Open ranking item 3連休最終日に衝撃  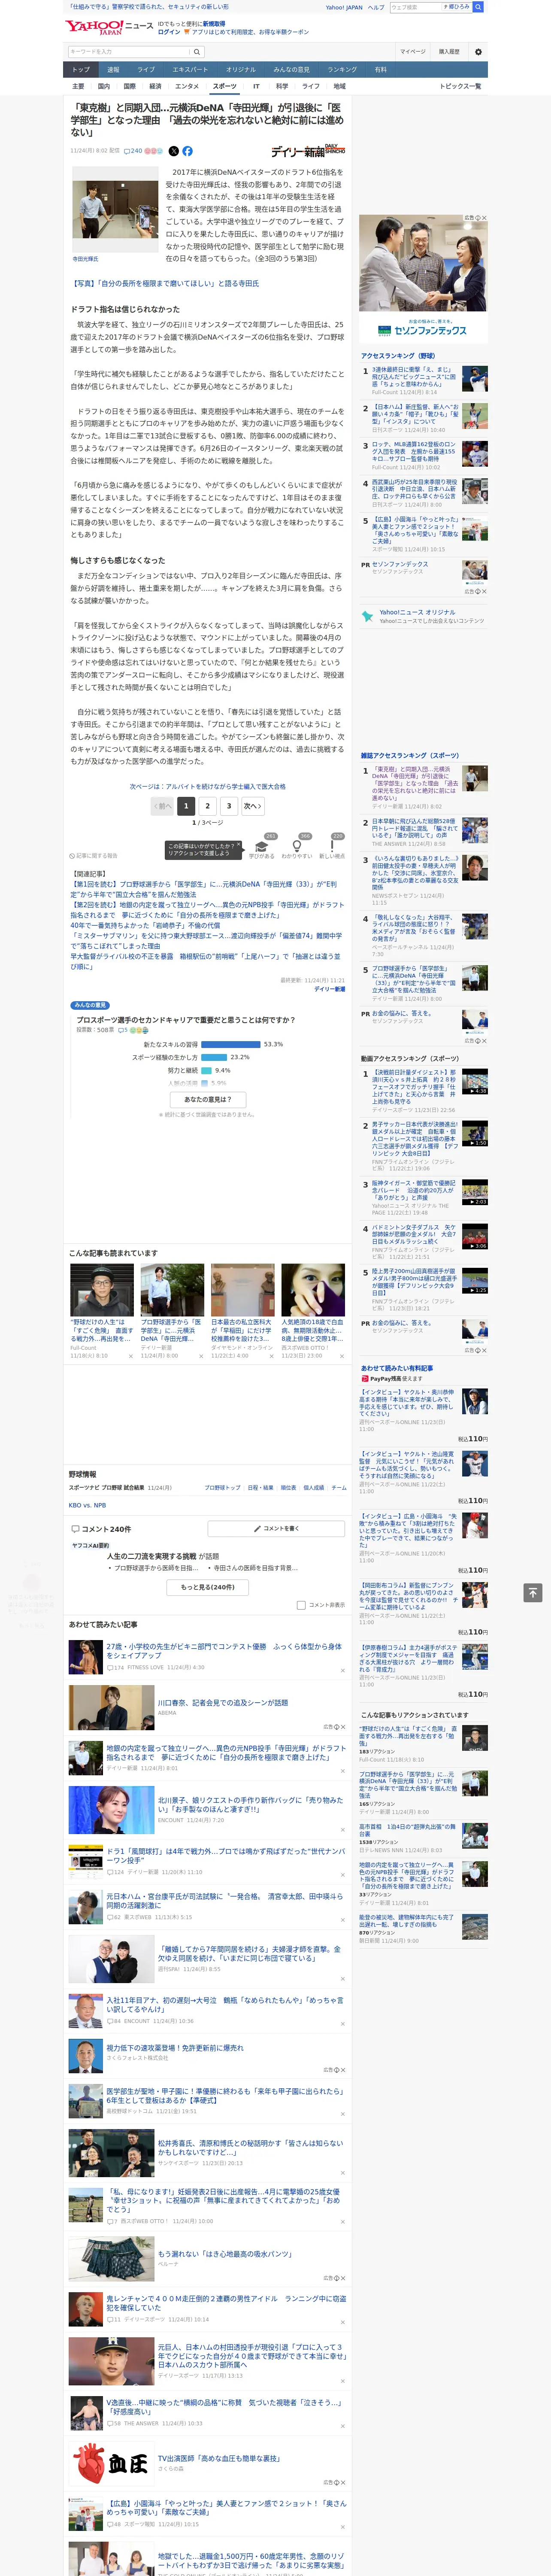click(414, 377)
